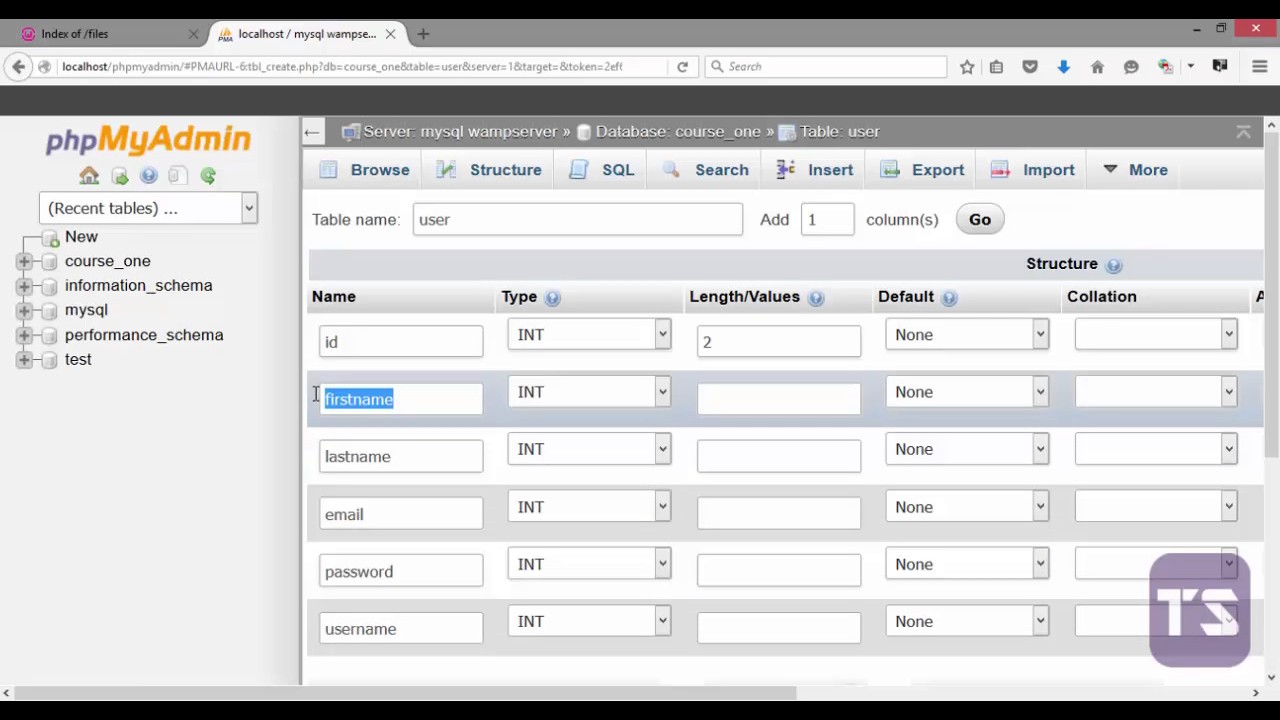Click the Go button
Viewport: 1280px width, 720px height.
click(979, 219)
